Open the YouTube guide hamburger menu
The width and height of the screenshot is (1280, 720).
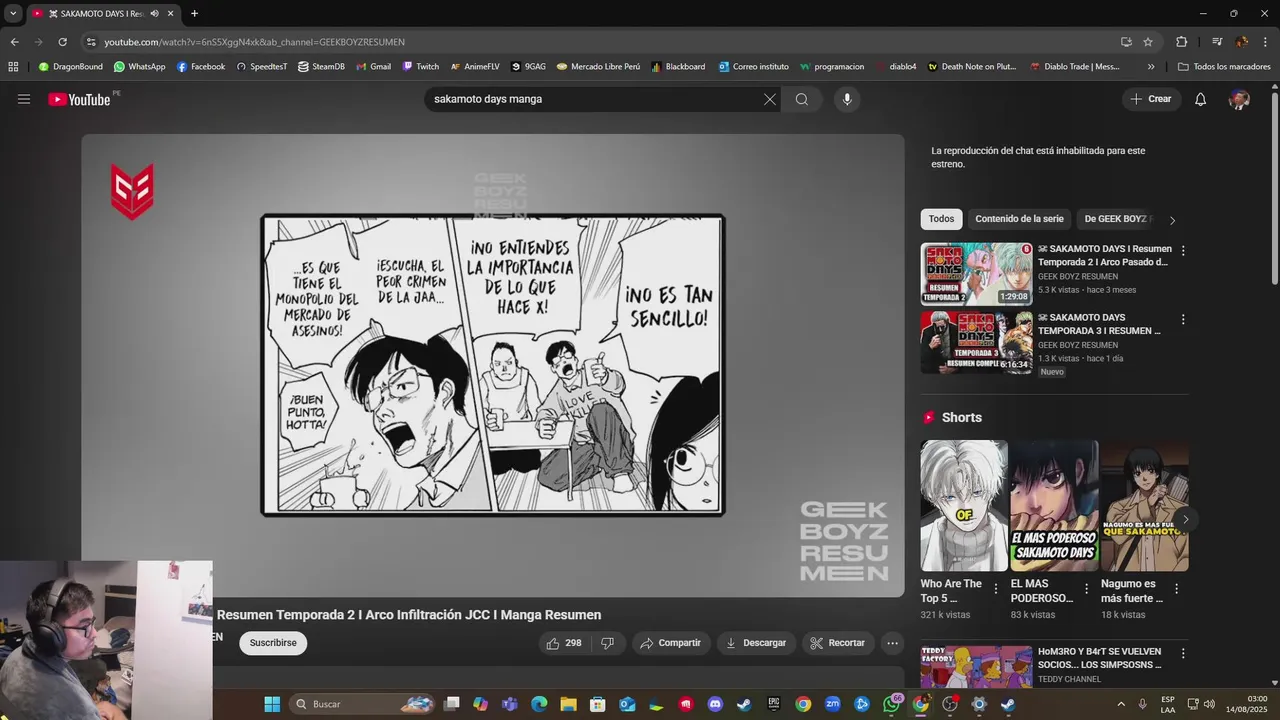click(x=24, y=99)
